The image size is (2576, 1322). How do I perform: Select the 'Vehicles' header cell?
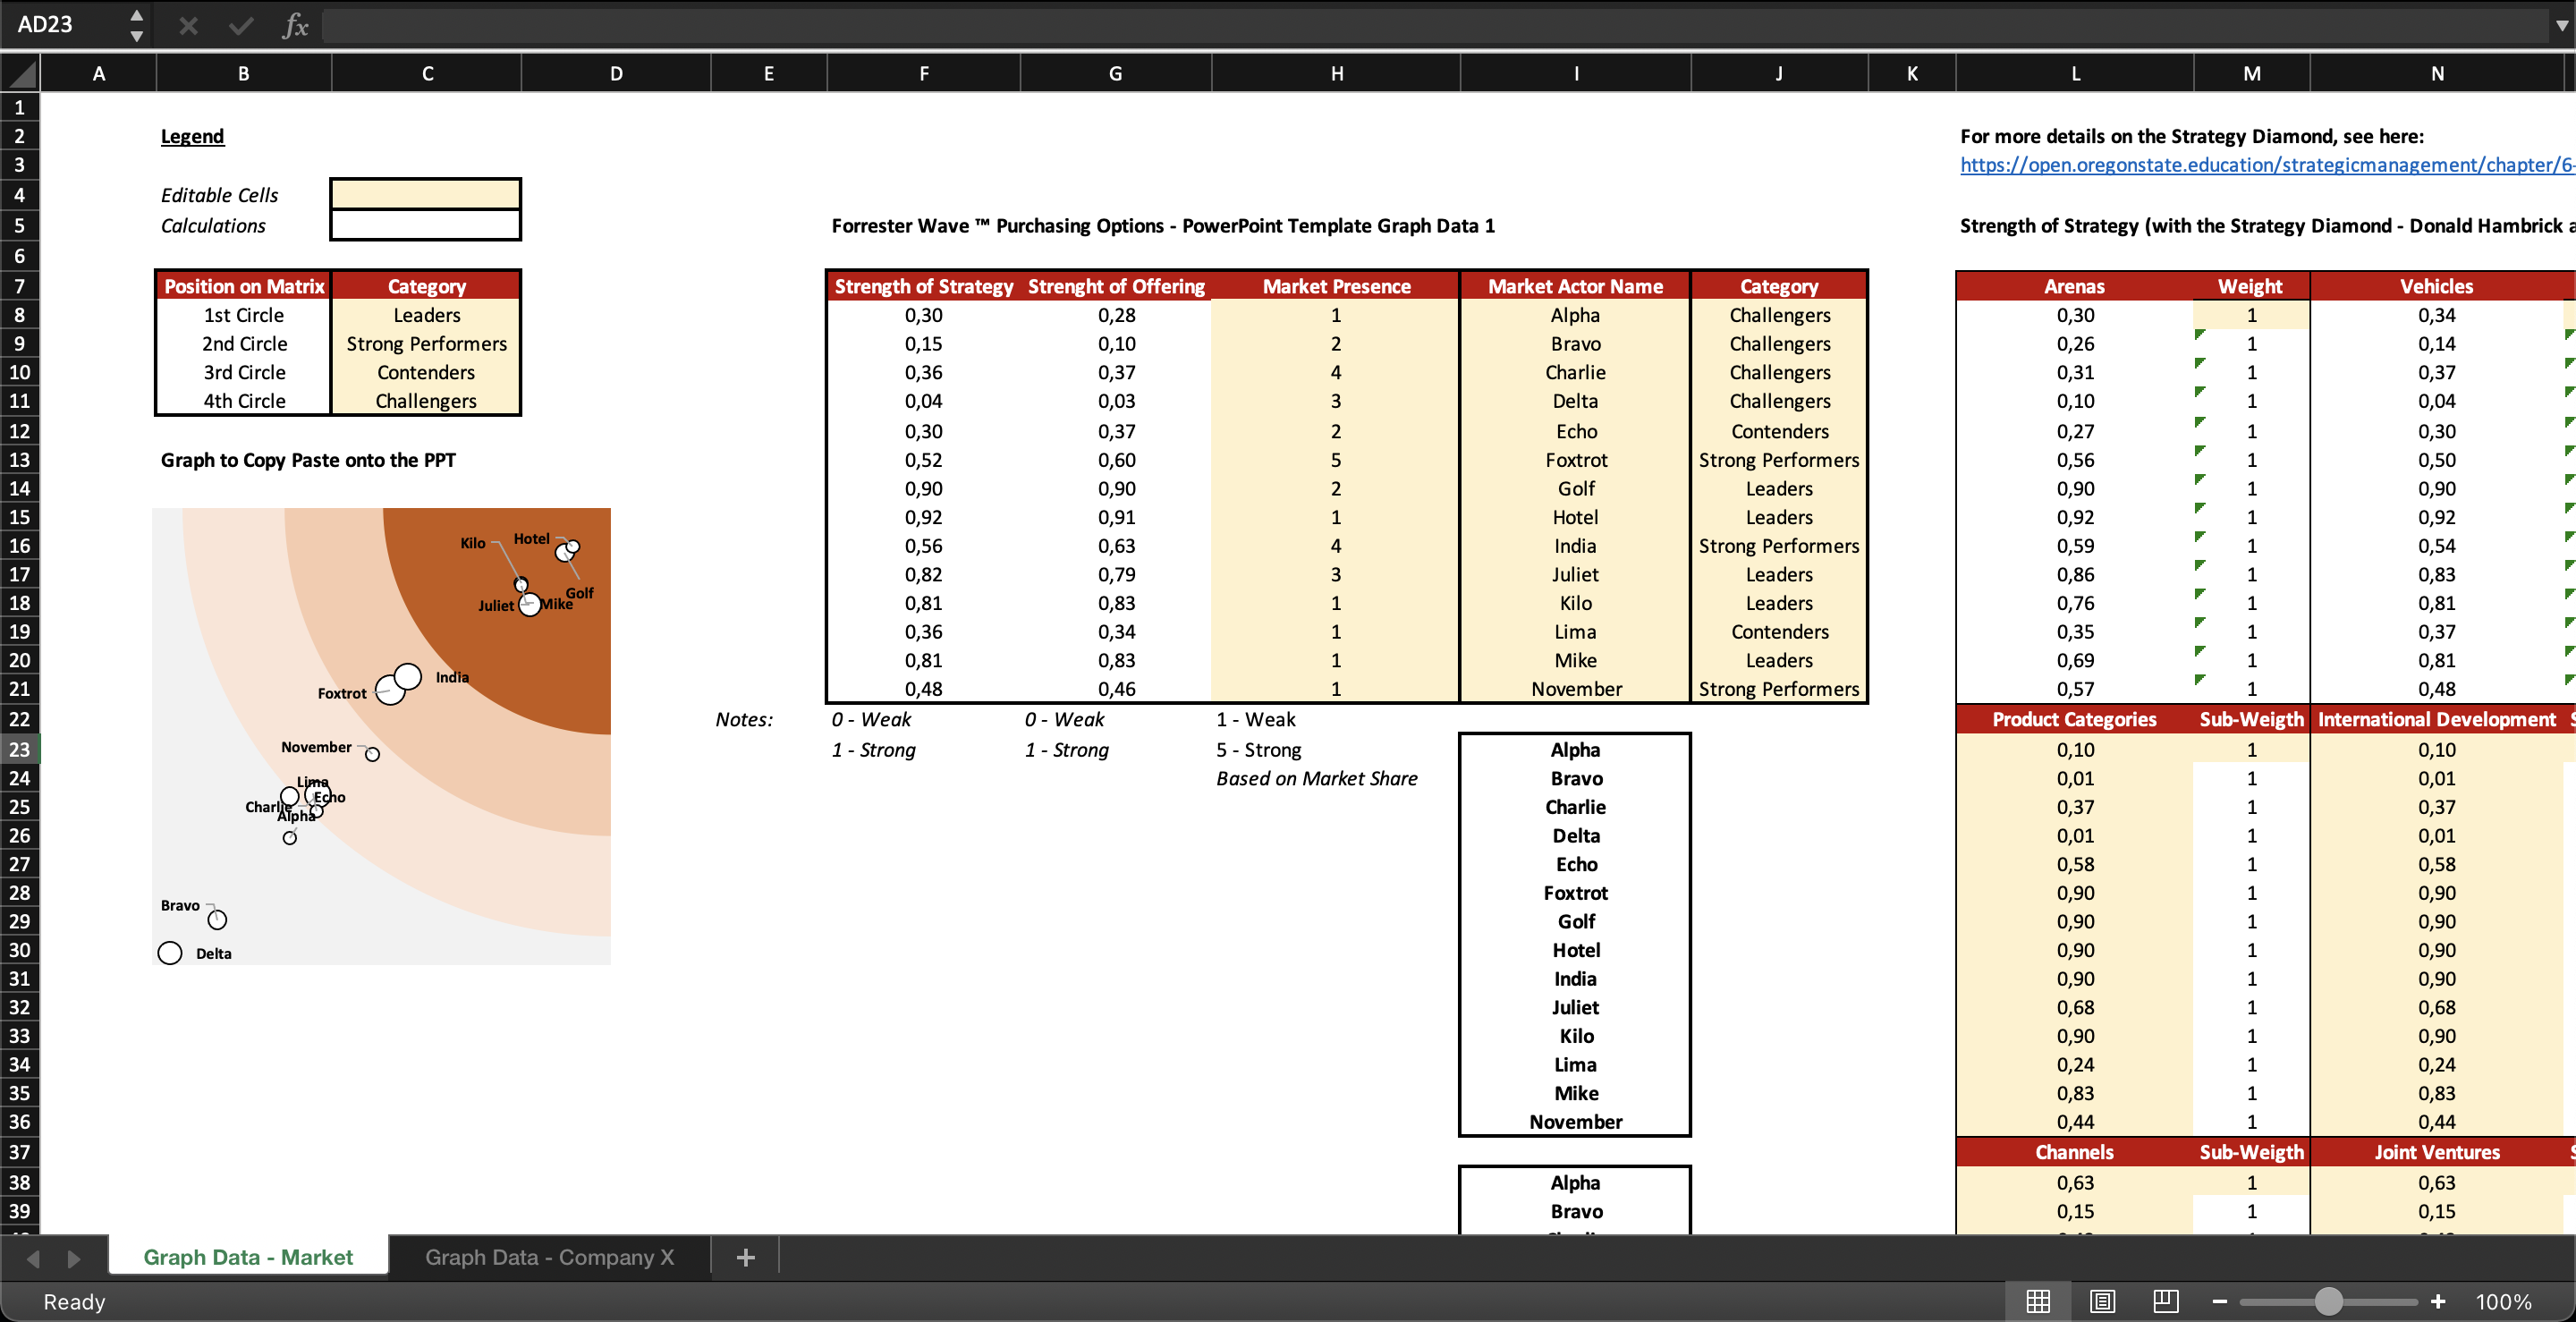[x=2437, y=286]
